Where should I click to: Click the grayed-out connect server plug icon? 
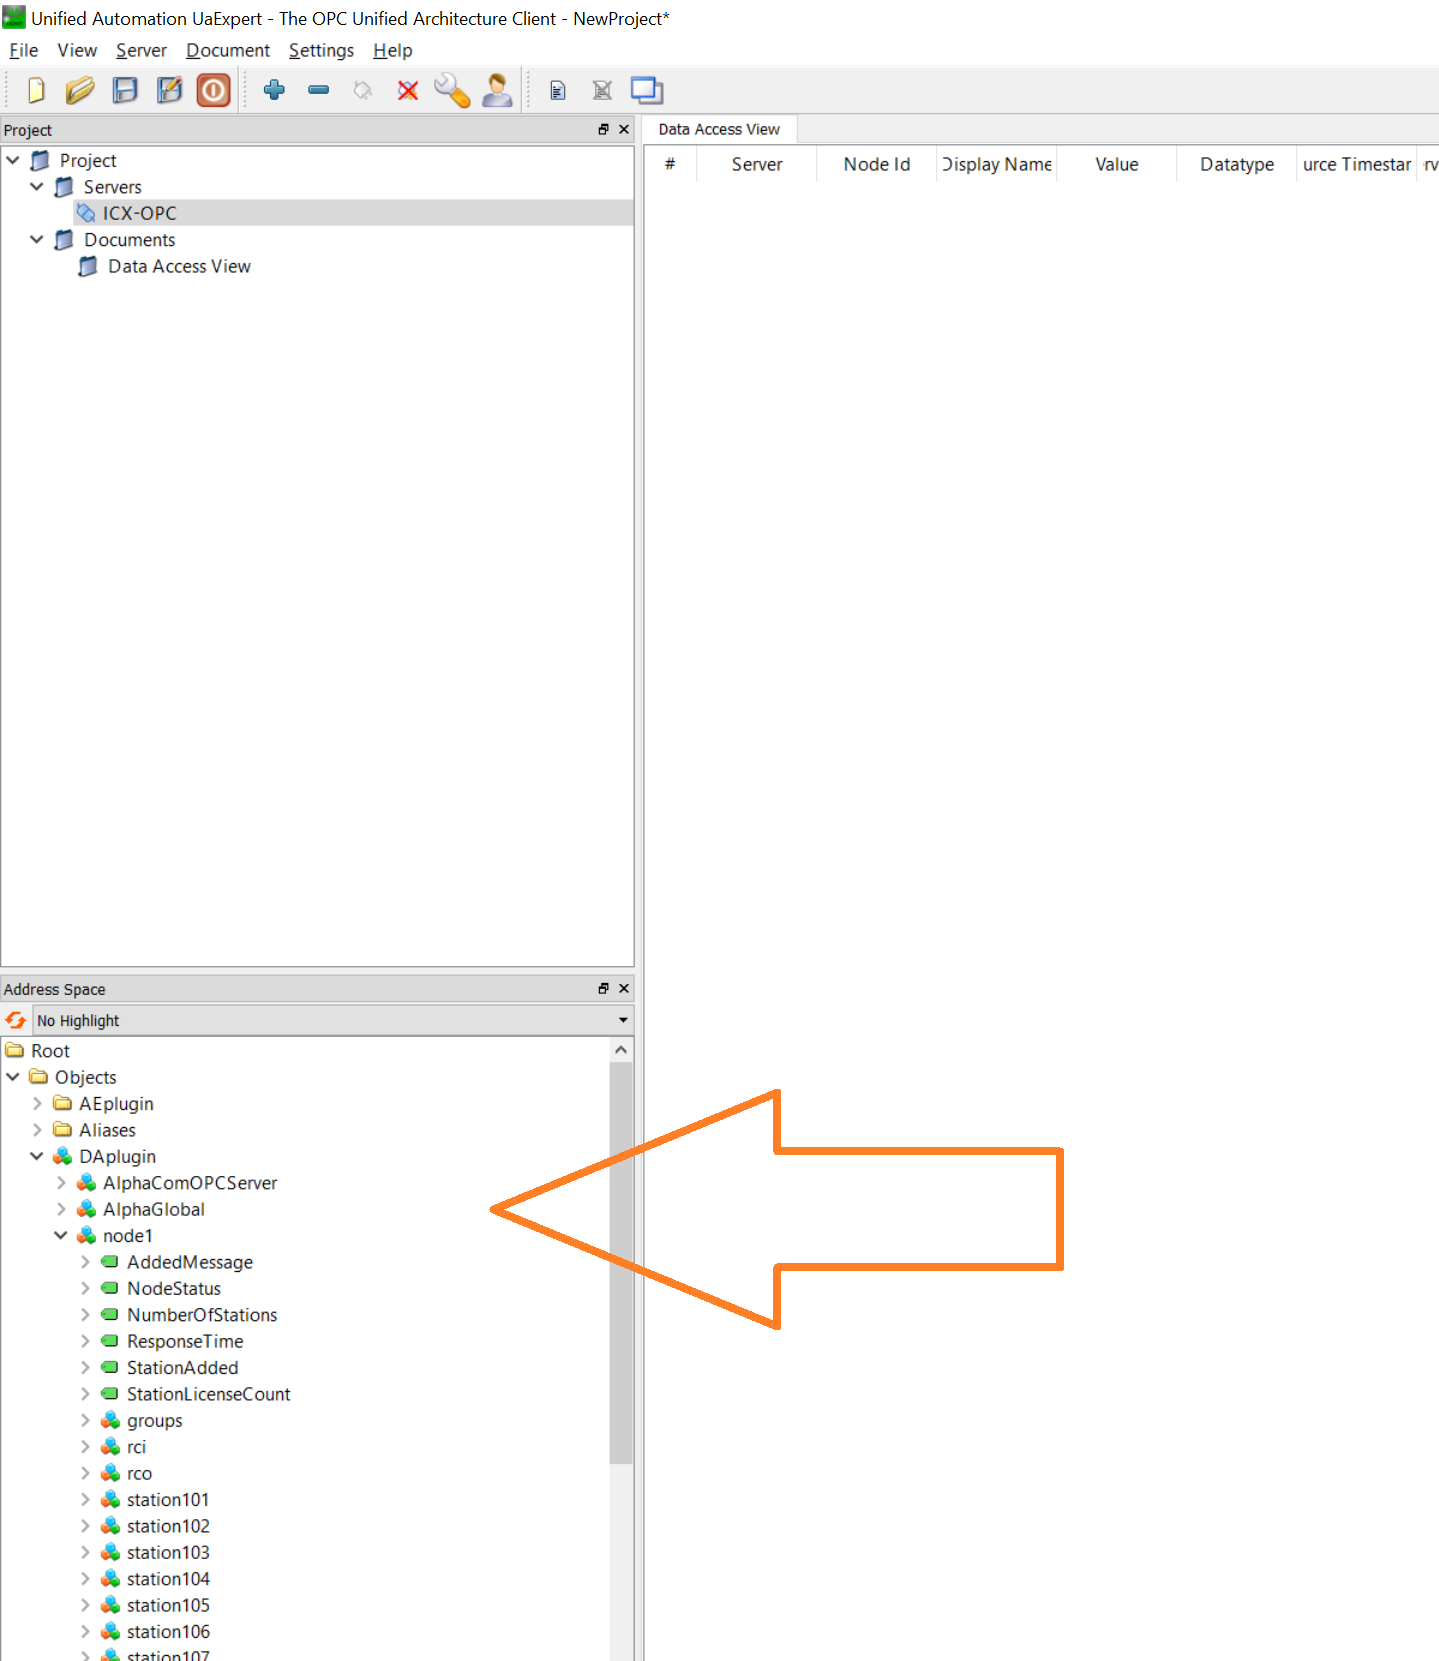coord(363,91)
